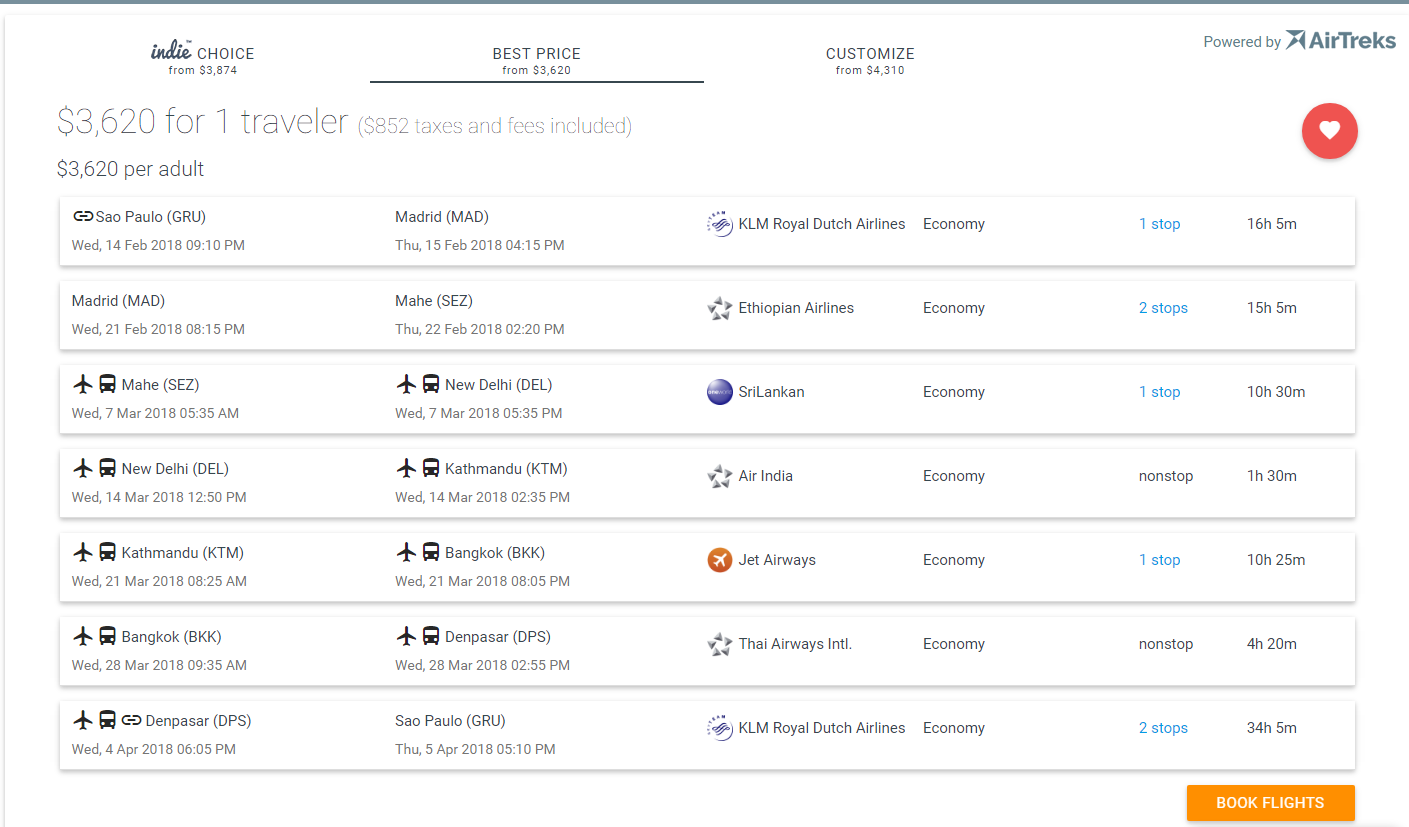
Task: Switch to the Indie Choice tab
Action: point(203,59)
